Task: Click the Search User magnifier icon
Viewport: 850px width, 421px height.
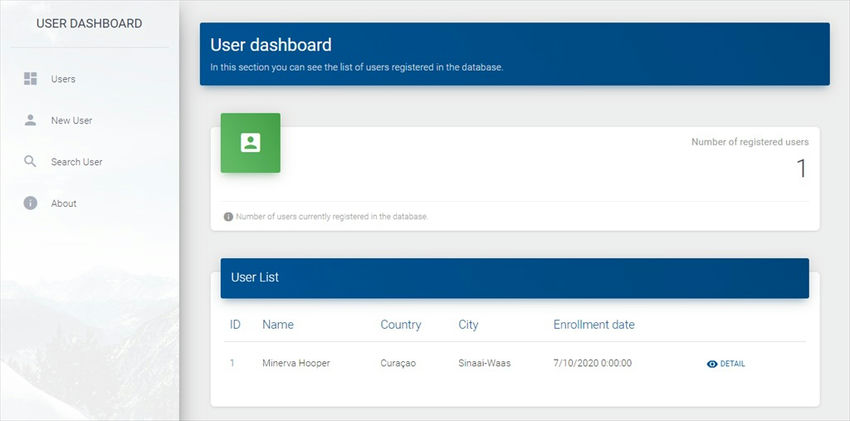Action: [x=30, y=162]
